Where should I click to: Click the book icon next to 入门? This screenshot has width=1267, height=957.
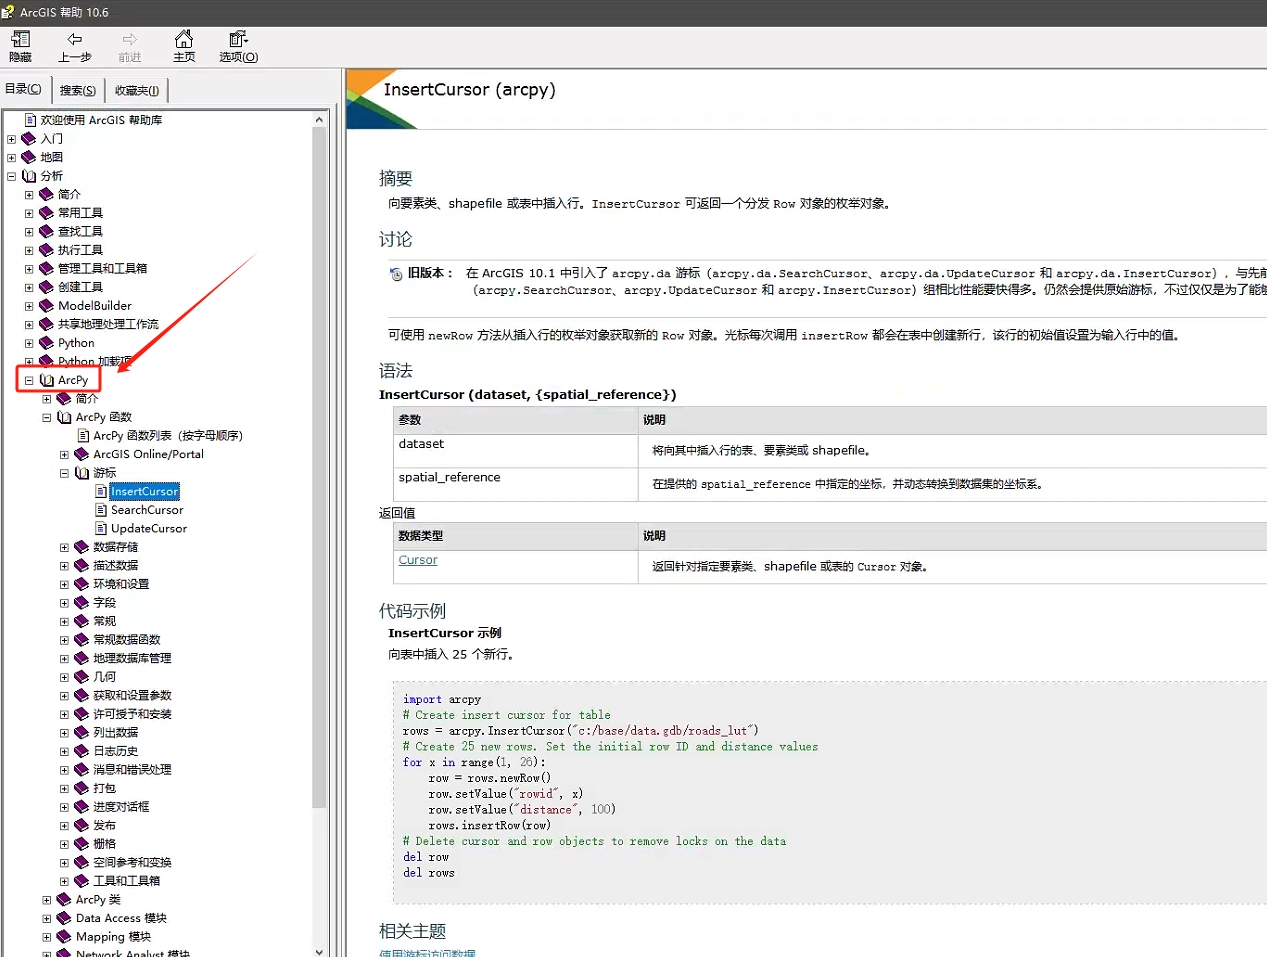pyautogui.click(x=29, y=139)
